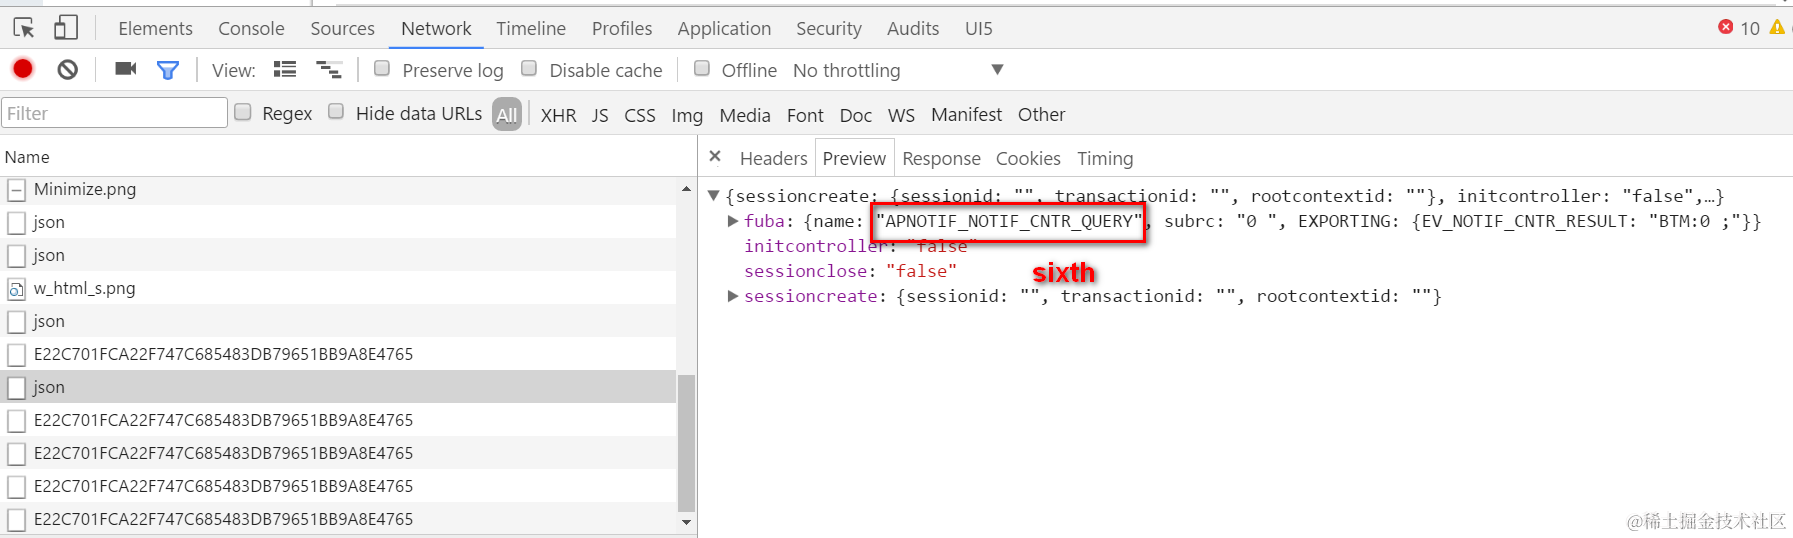Open the Timeline tab
The image size is (1793, 538).
531,29
